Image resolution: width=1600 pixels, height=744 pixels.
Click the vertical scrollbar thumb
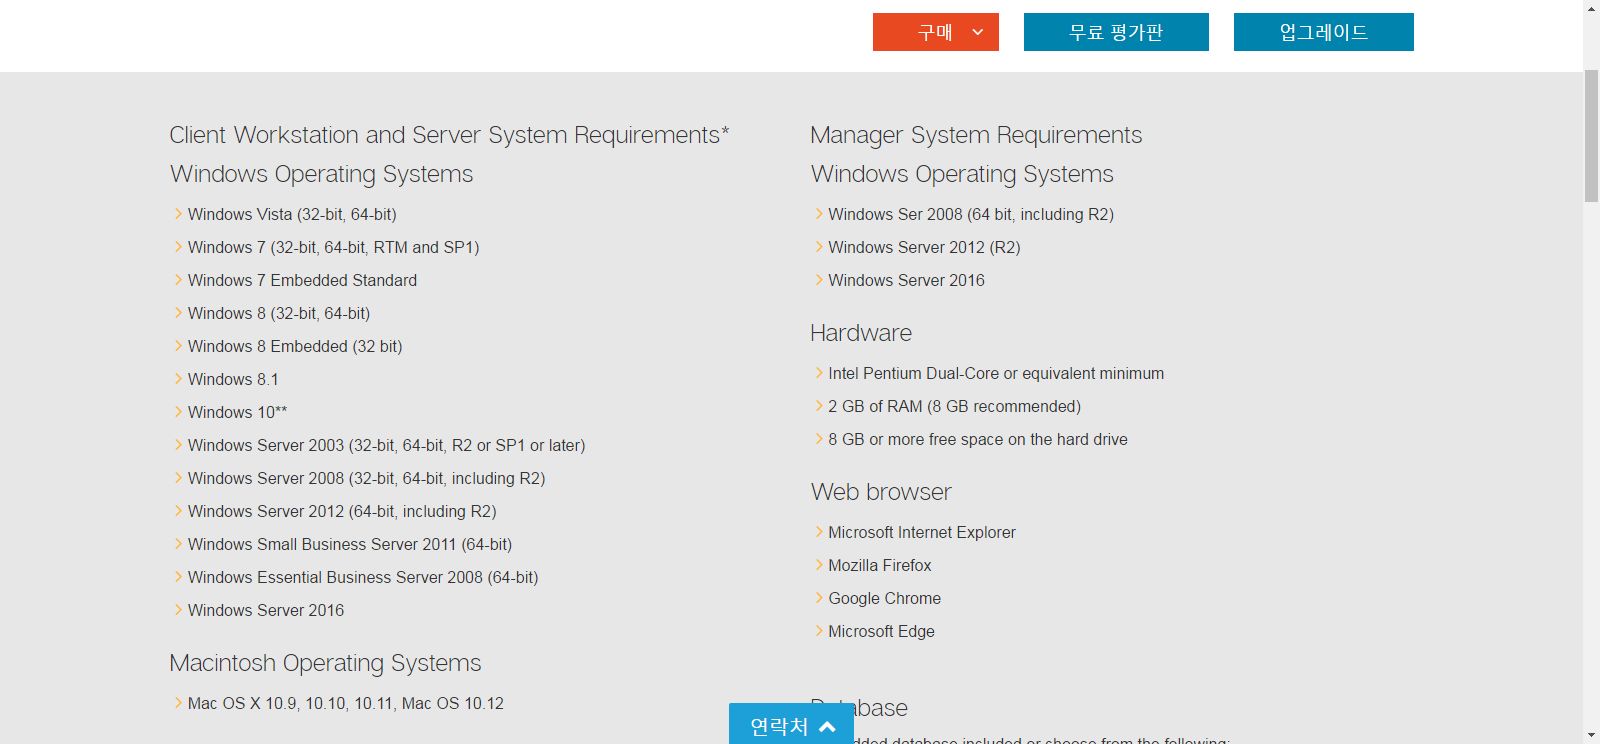[1591, 136]
